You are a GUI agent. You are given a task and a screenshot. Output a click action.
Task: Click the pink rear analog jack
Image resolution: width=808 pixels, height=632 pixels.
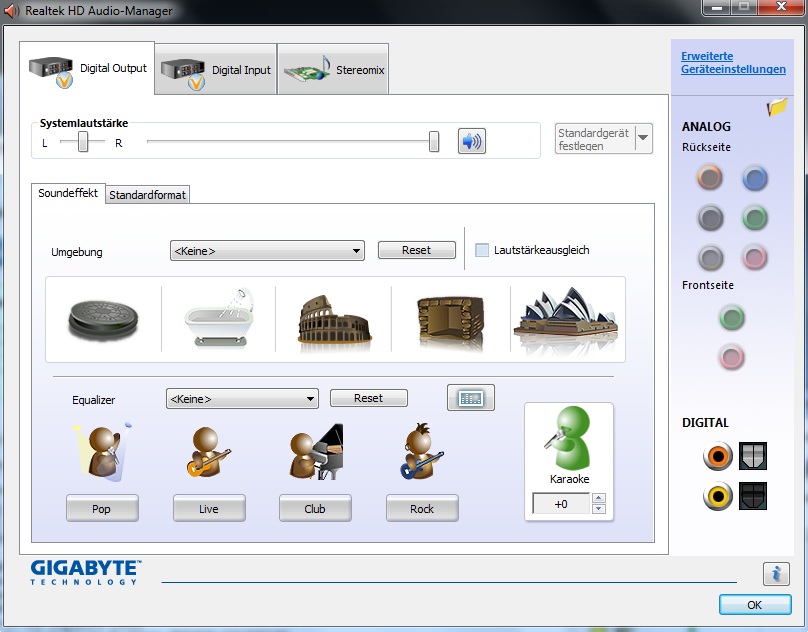click(755, 257)
